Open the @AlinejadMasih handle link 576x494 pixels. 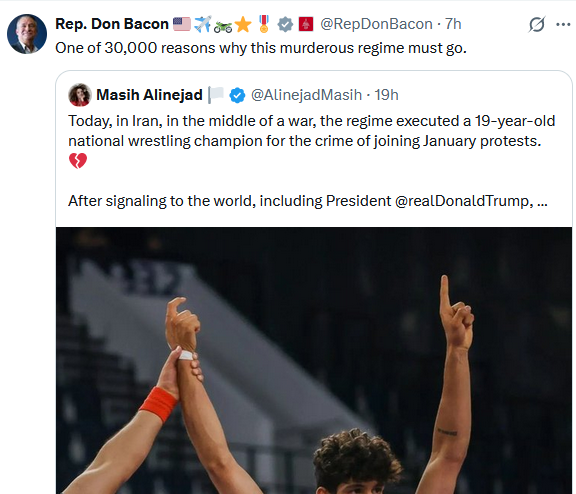pos(306,95)
